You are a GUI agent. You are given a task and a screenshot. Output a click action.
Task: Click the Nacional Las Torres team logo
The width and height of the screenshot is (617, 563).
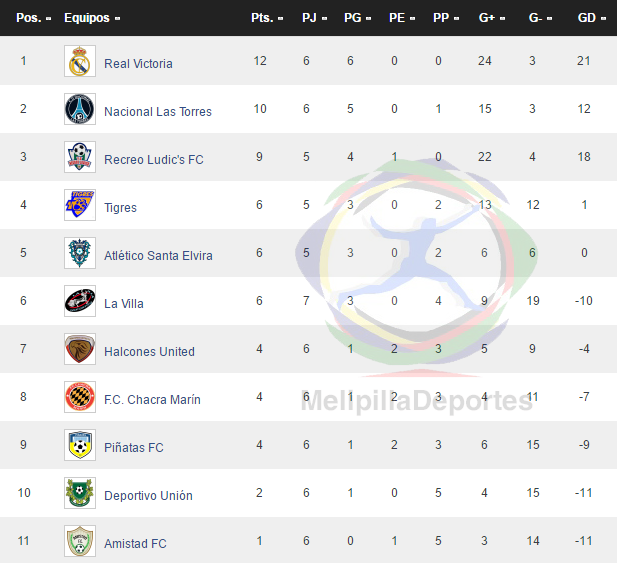[x=80, y=110]
